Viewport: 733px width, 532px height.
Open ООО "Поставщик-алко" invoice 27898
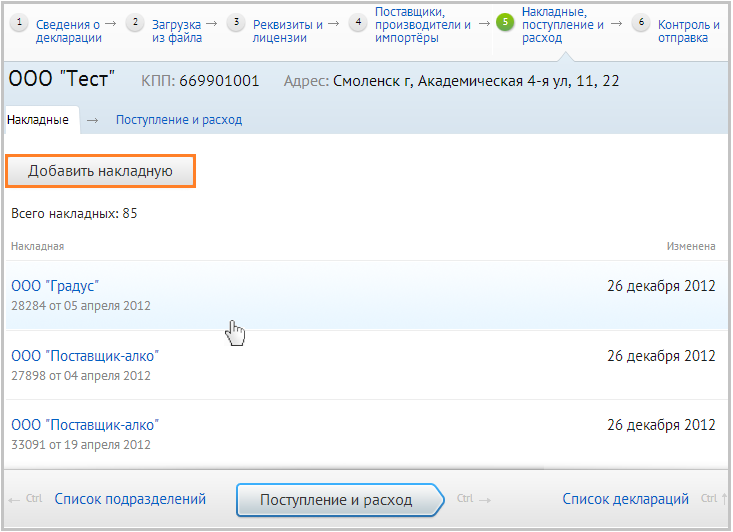pos(85,356)
